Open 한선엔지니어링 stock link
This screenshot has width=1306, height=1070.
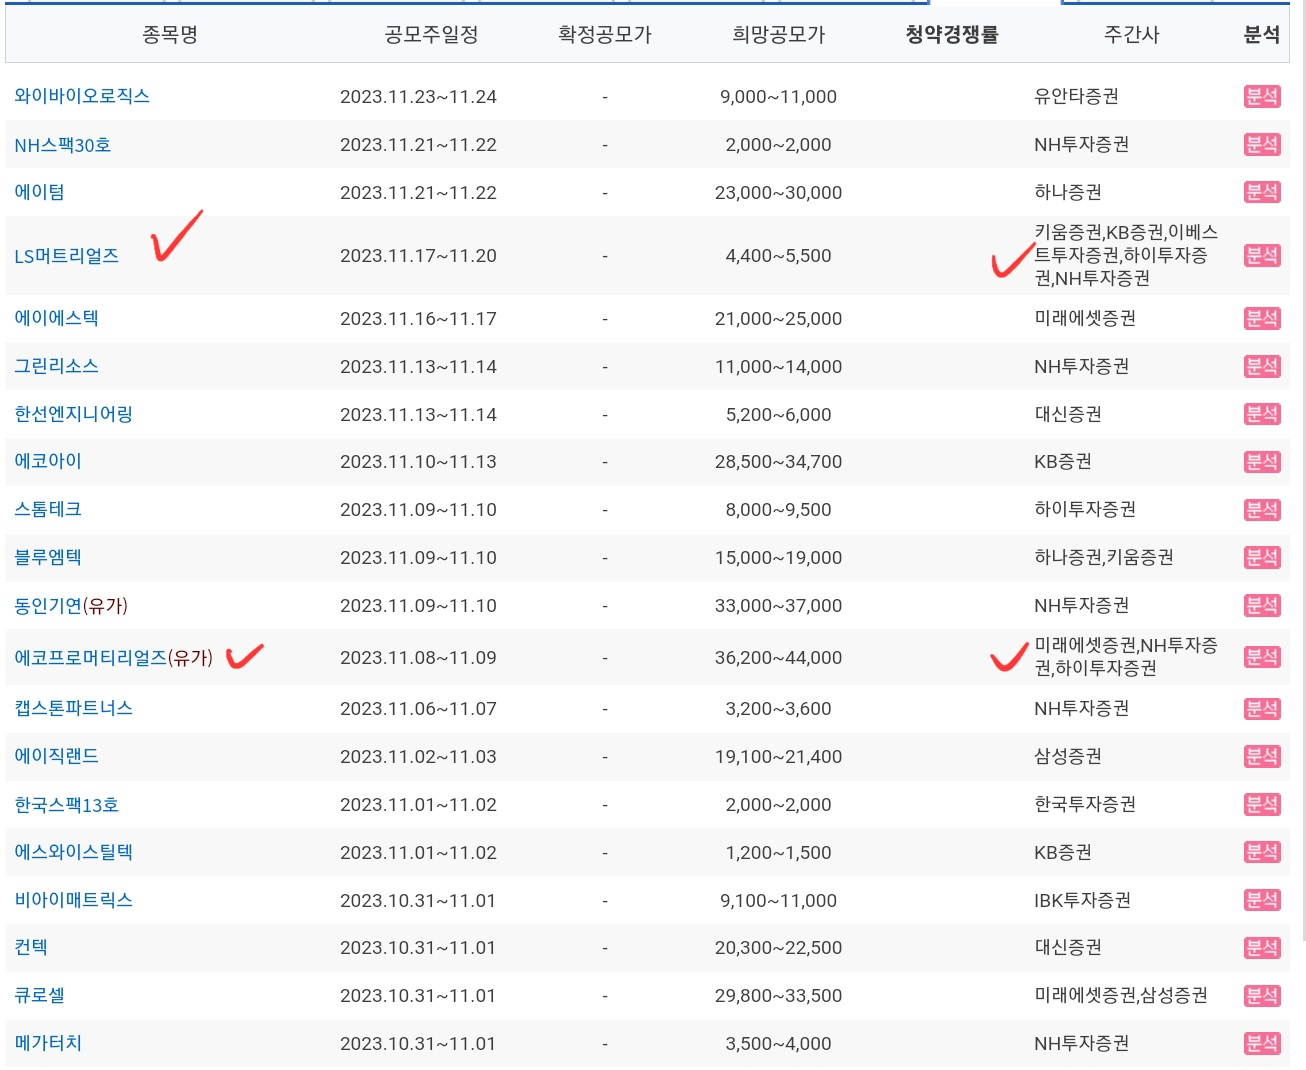coord(73,414)
